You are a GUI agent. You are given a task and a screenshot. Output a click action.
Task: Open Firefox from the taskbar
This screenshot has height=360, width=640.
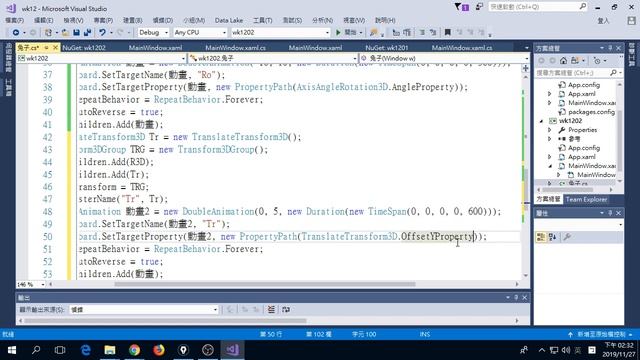159,350
